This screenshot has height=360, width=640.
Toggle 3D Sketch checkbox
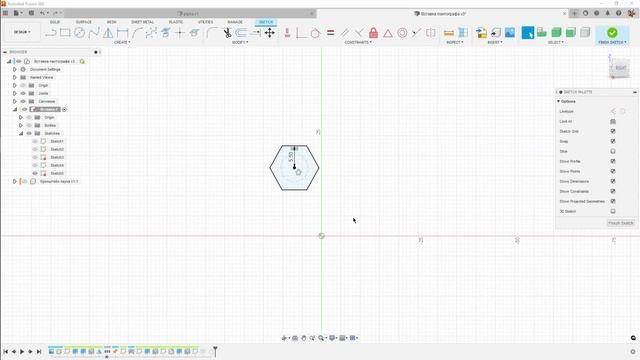(613, 211)
